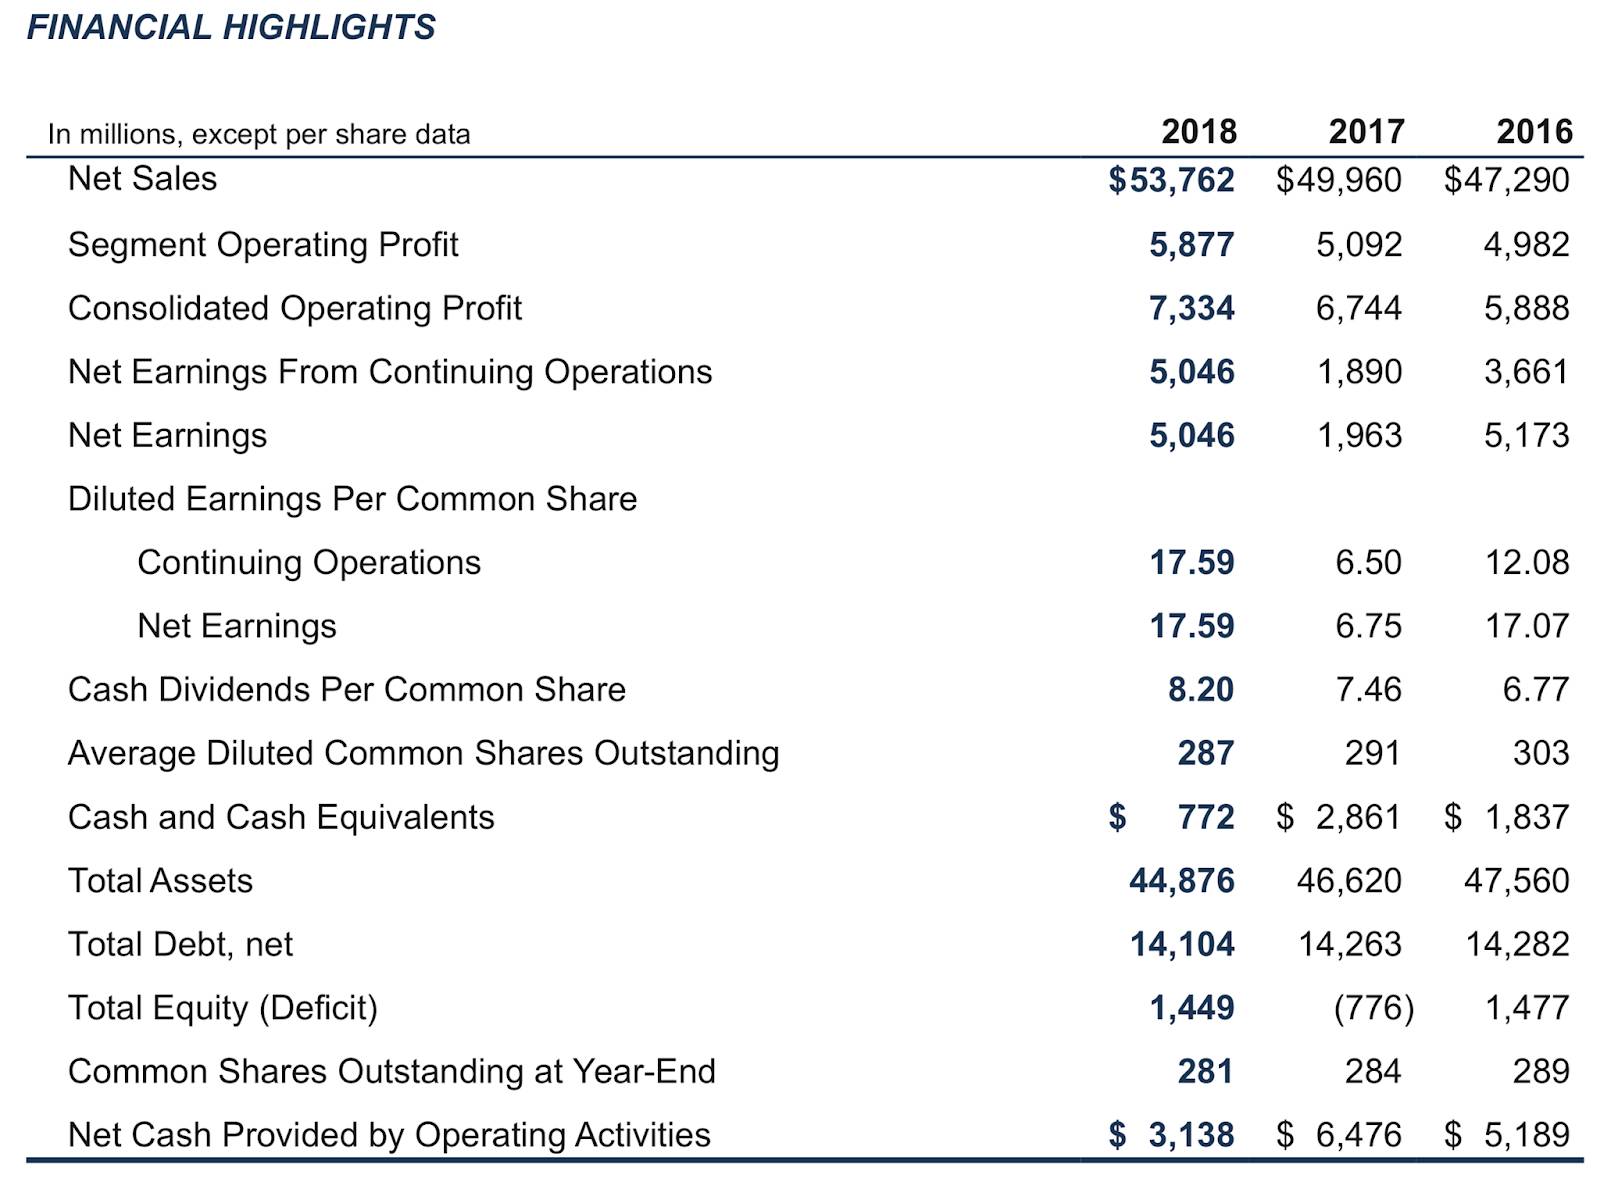Select Consolidated Operating Profit value 7,334
Image resolution: width=1600 pixels, height=1182 pixels.
1192,308
